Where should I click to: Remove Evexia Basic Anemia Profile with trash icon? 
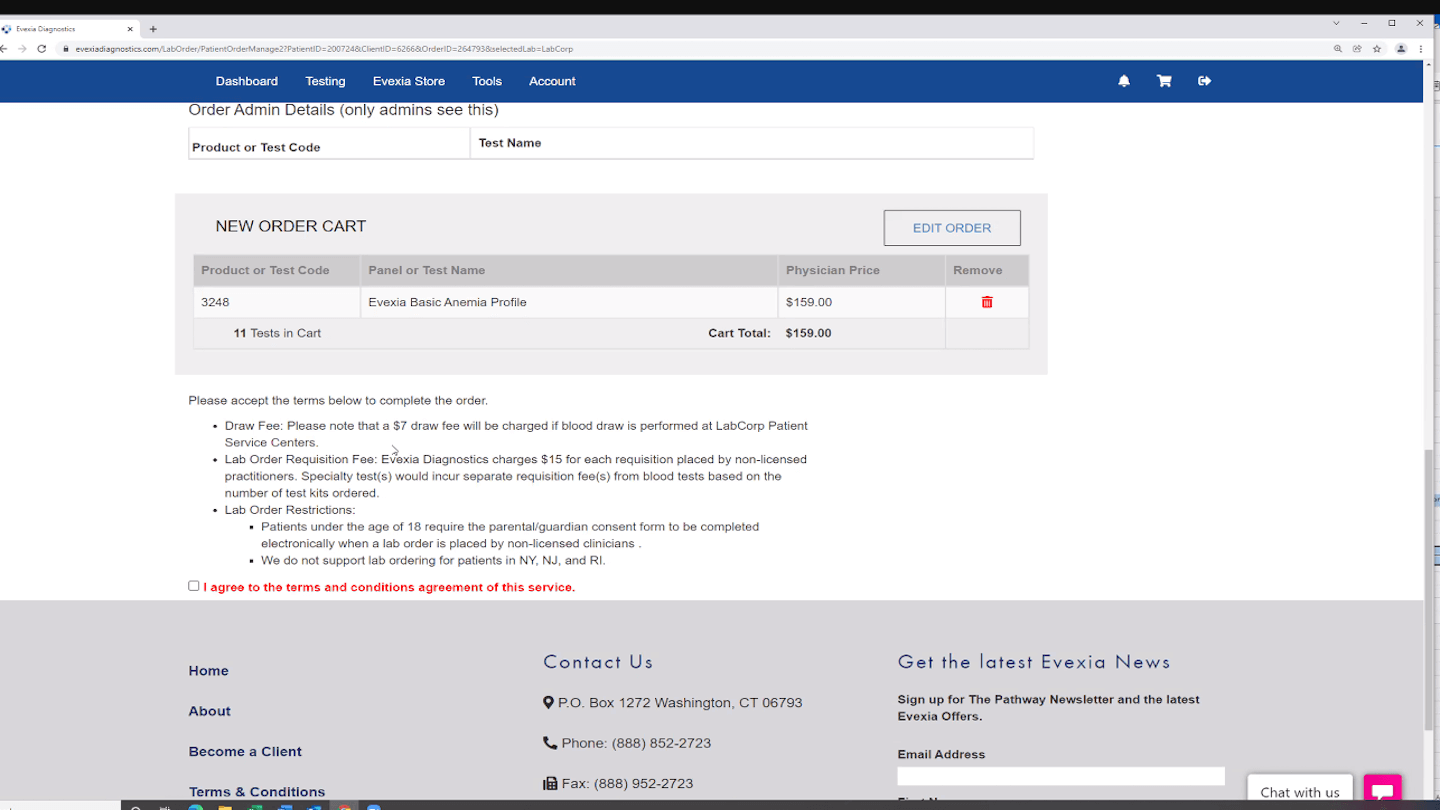(x=987, y=302)
